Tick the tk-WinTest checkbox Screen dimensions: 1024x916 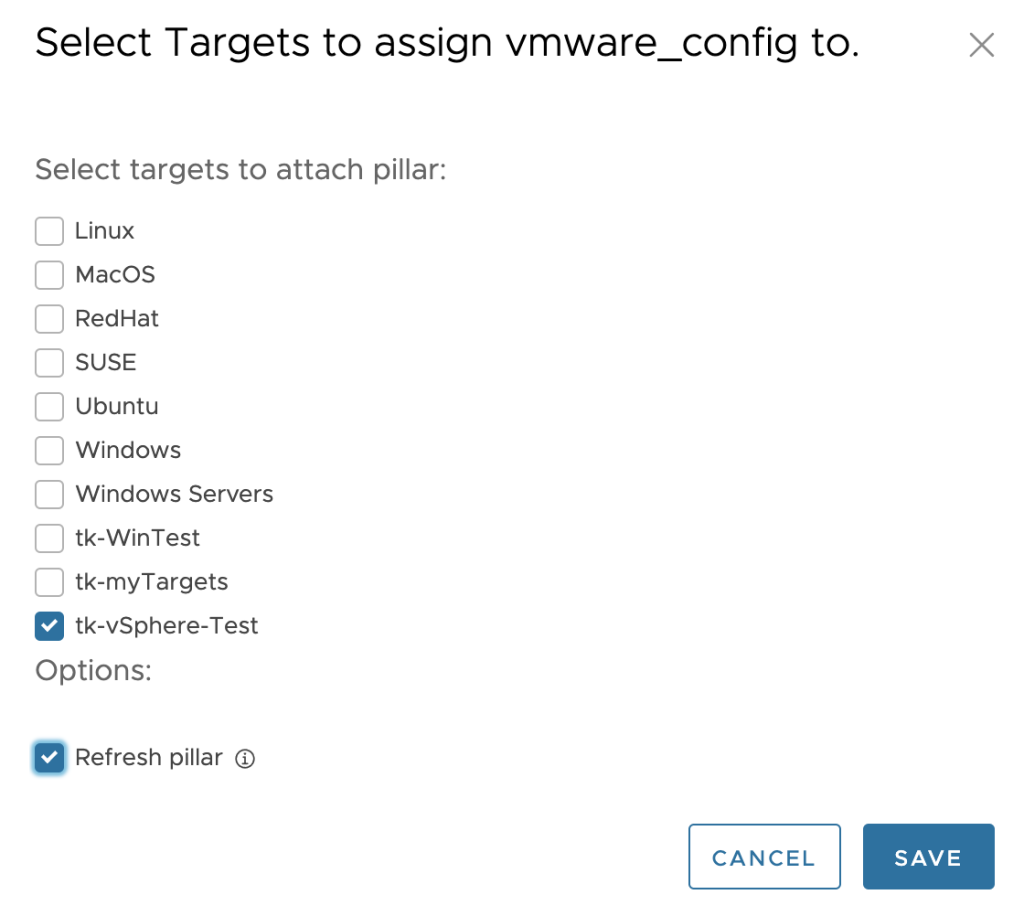point(50,538)
